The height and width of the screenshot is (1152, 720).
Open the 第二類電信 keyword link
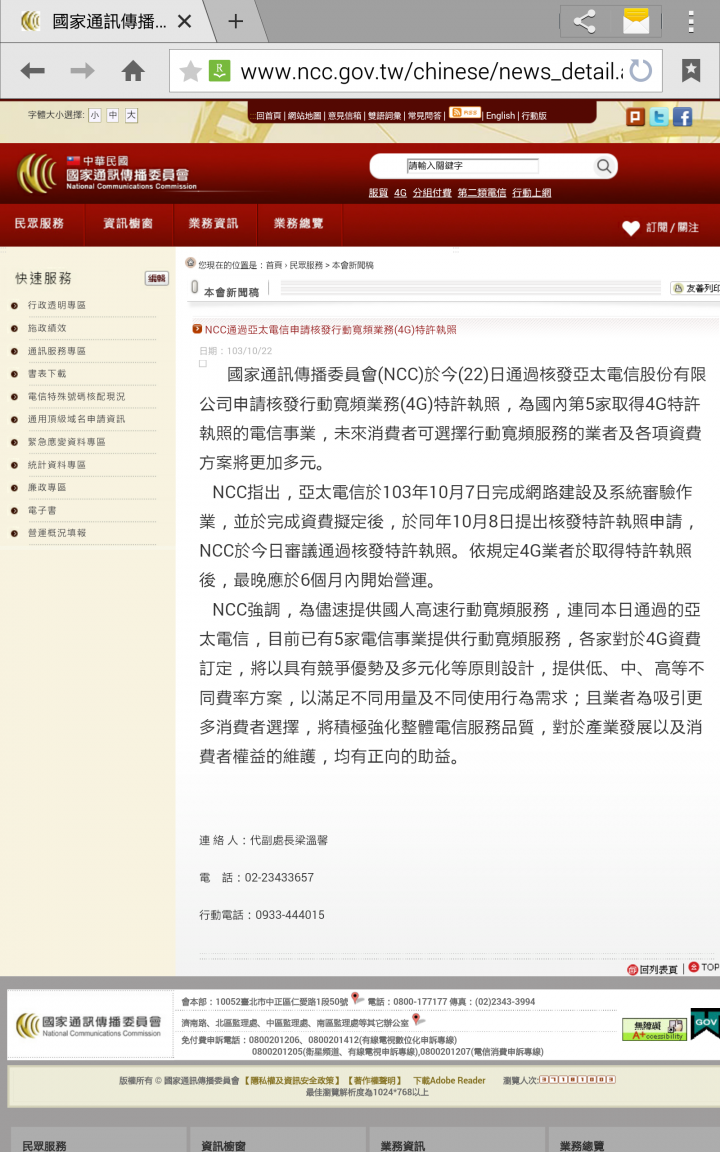(x=482, y=193)
